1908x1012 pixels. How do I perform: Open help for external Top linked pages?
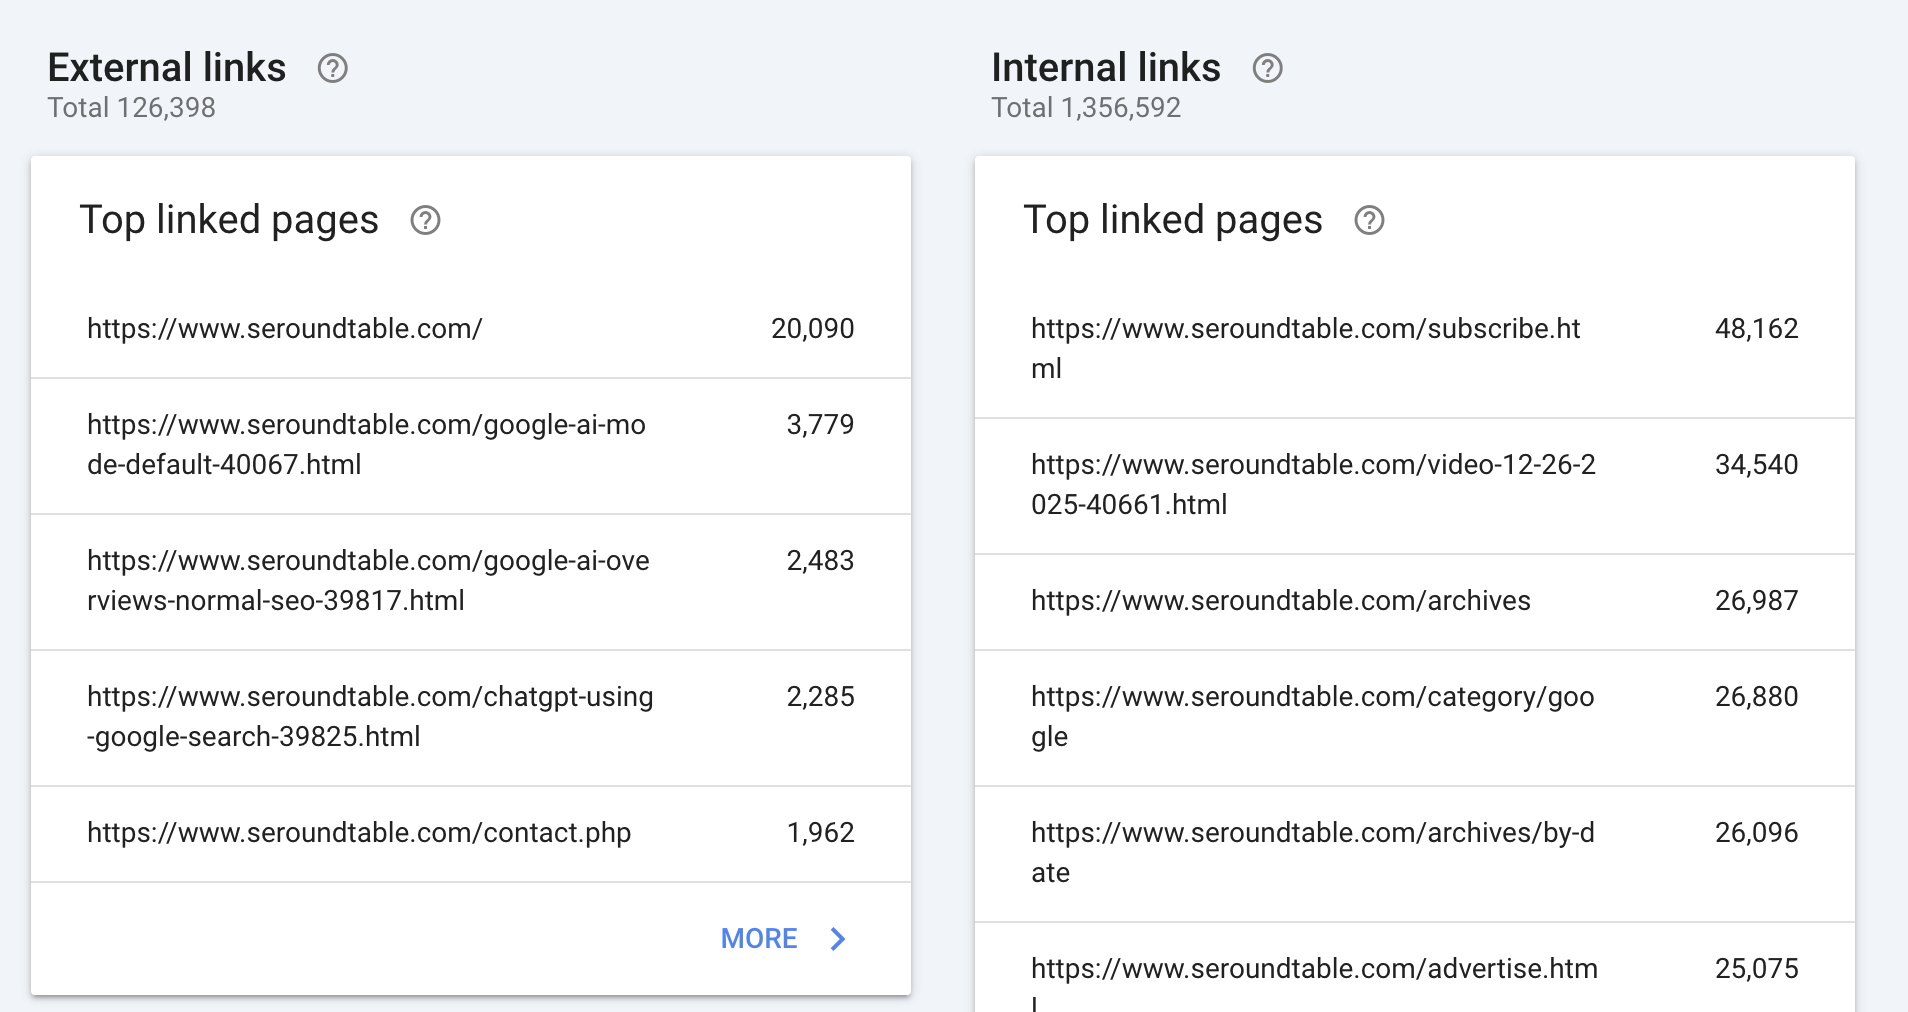[425, 220]
